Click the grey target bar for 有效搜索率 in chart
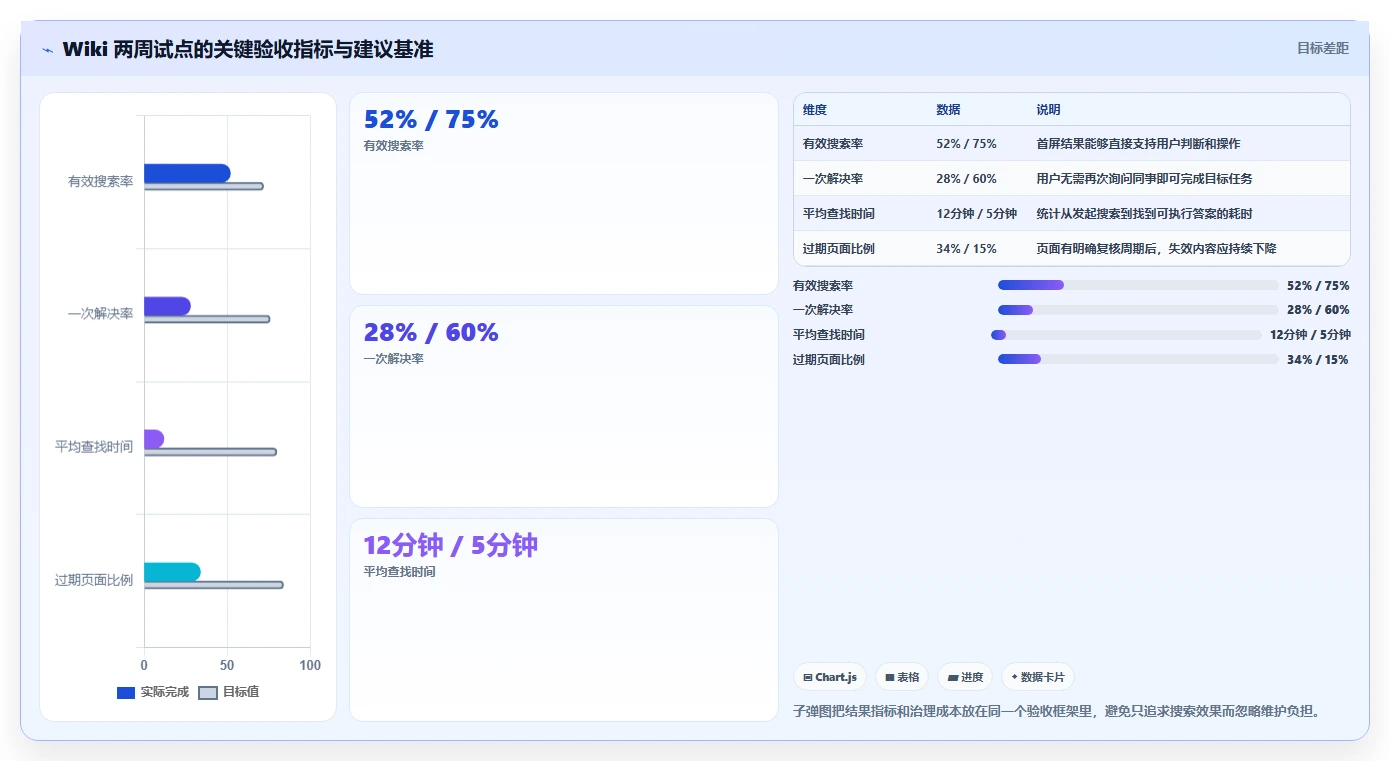This screenshot has width=1390, height=761. tap(204, 187)
